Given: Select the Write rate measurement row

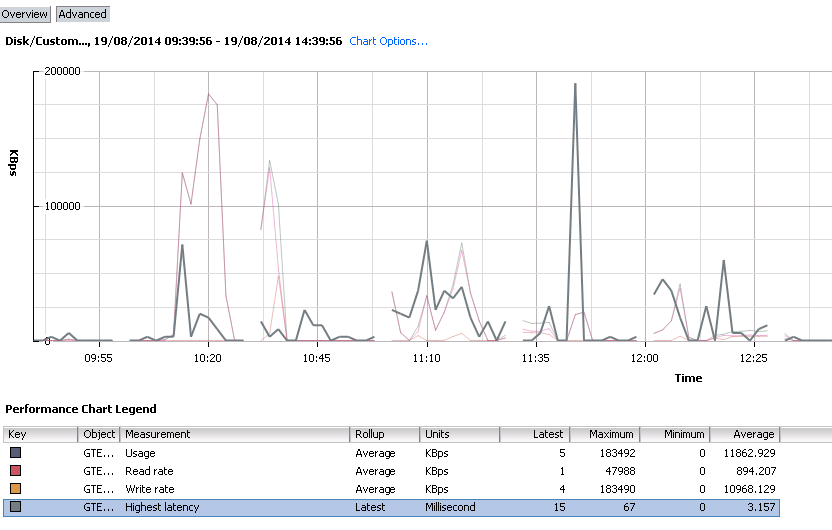Looking at the screenshot, I should click(392, 489).
